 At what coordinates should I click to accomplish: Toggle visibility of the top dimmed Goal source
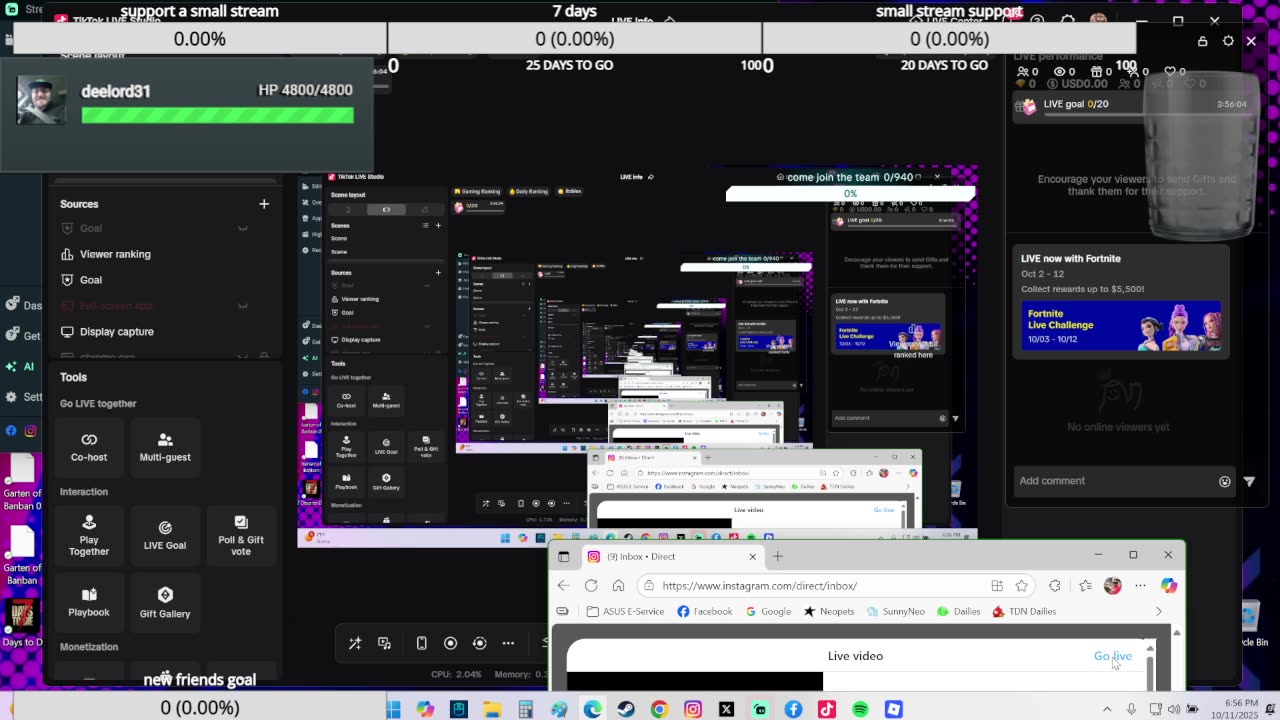point(242,228)
